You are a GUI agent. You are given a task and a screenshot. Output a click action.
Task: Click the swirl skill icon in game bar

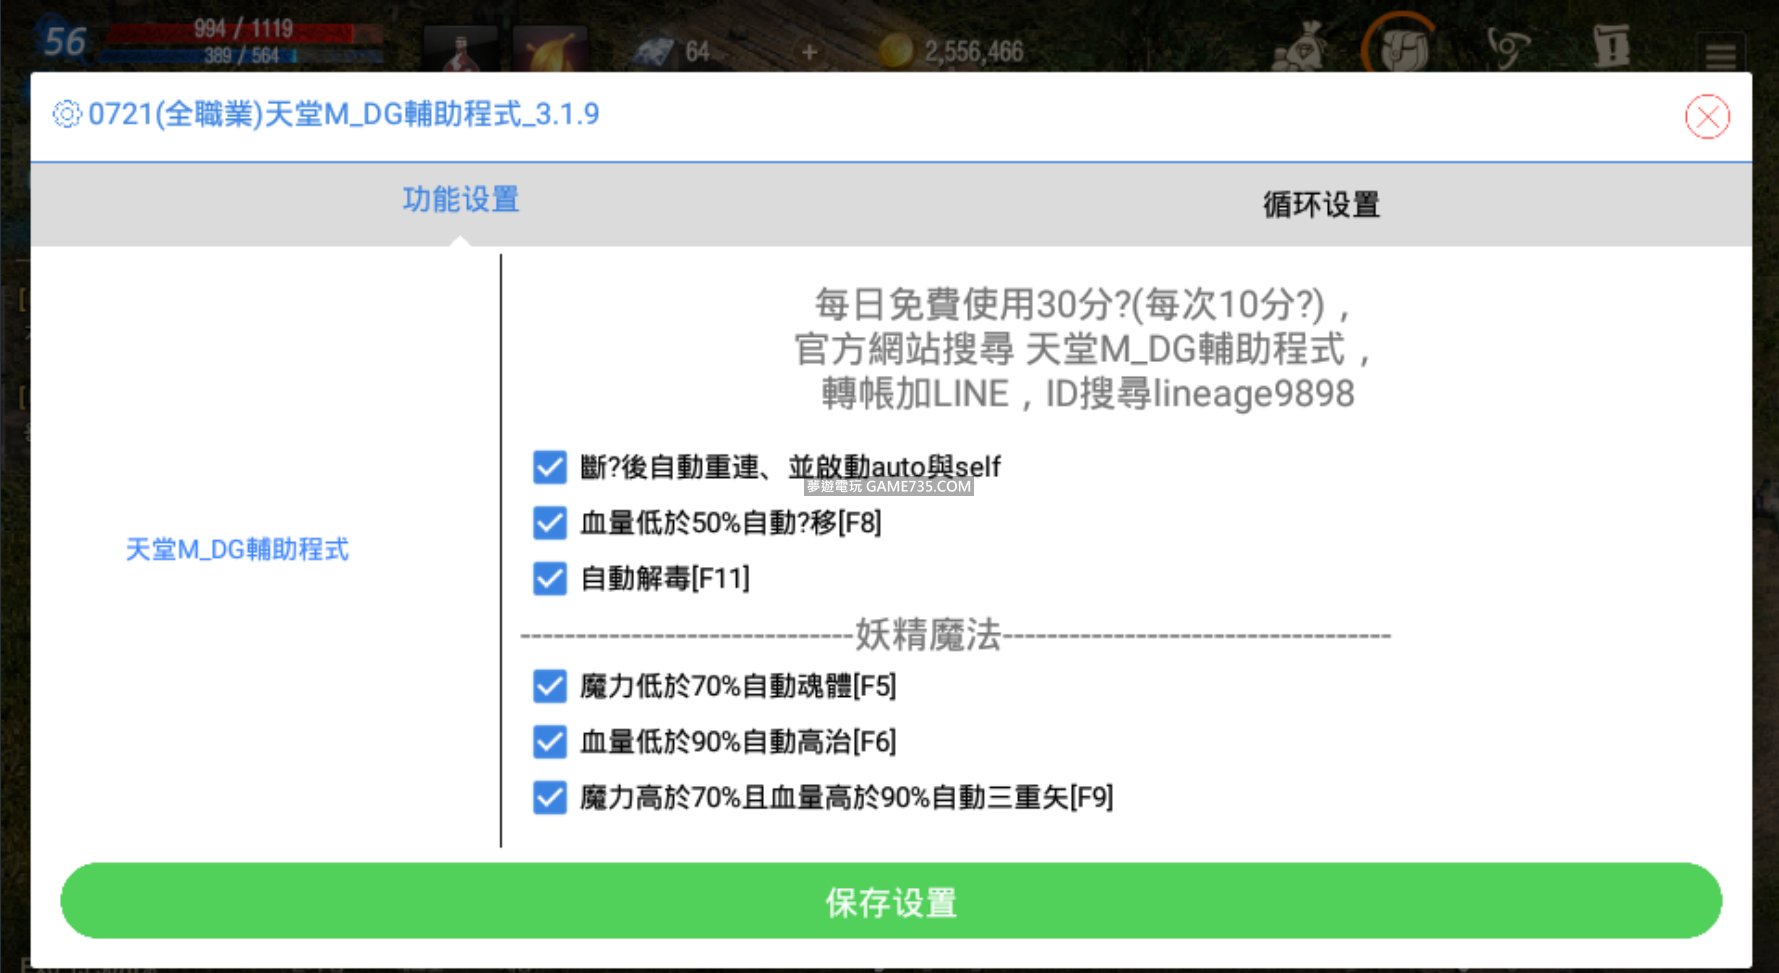point(1507,47)
